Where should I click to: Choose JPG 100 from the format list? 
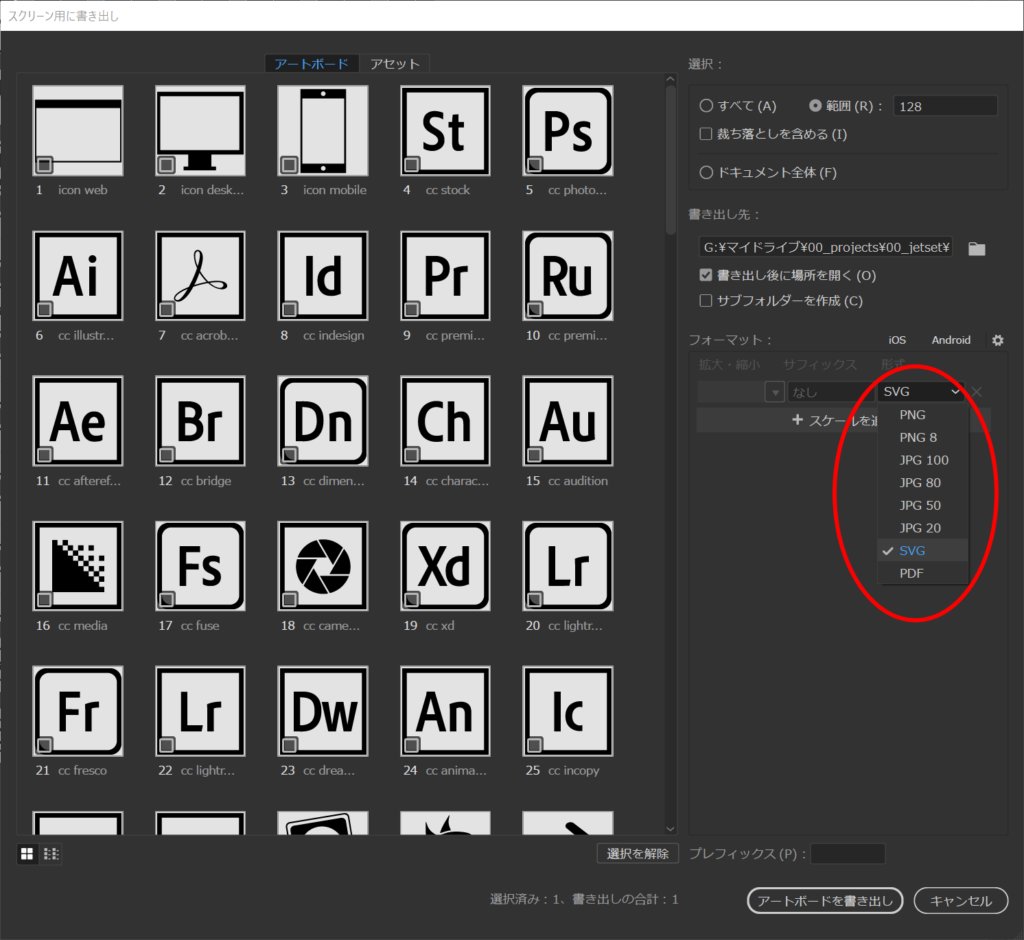923,460
